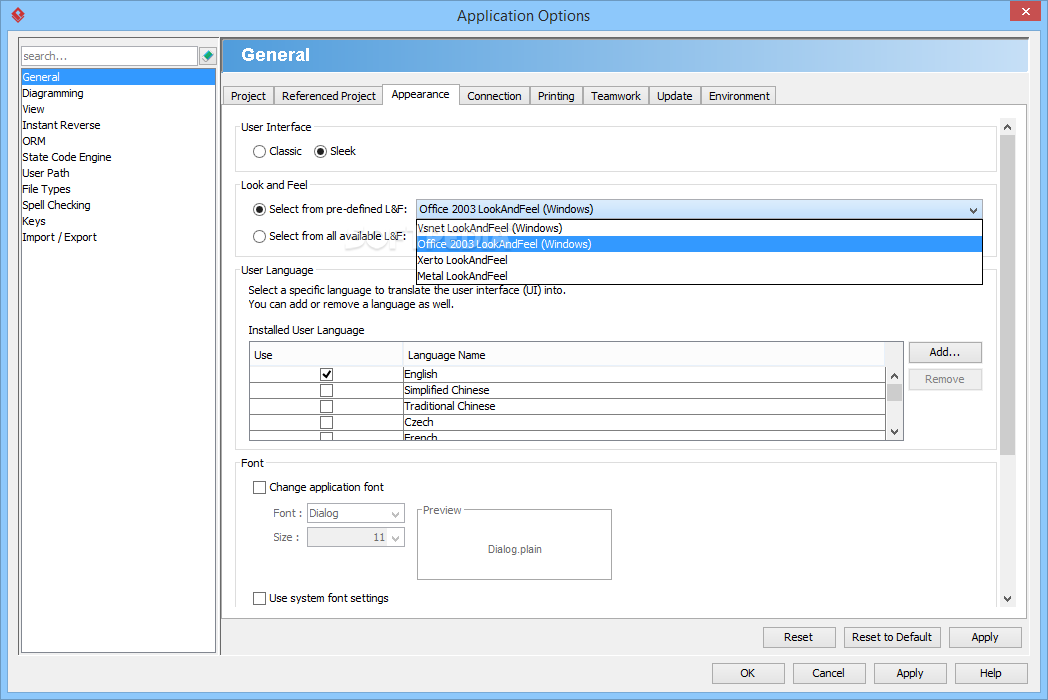
Task: Click the Visual Paradigm logo in title bar
Action: tap(18, 15)
